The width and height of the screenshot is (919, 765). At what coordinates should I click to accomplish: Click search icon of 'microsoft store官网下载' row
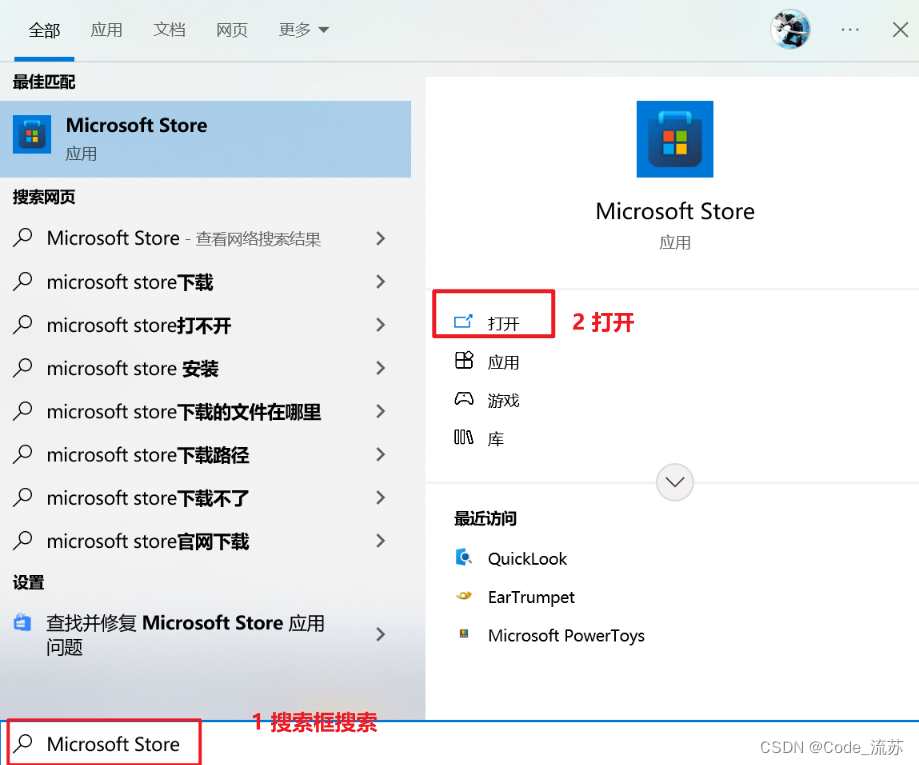pos(23,540)
